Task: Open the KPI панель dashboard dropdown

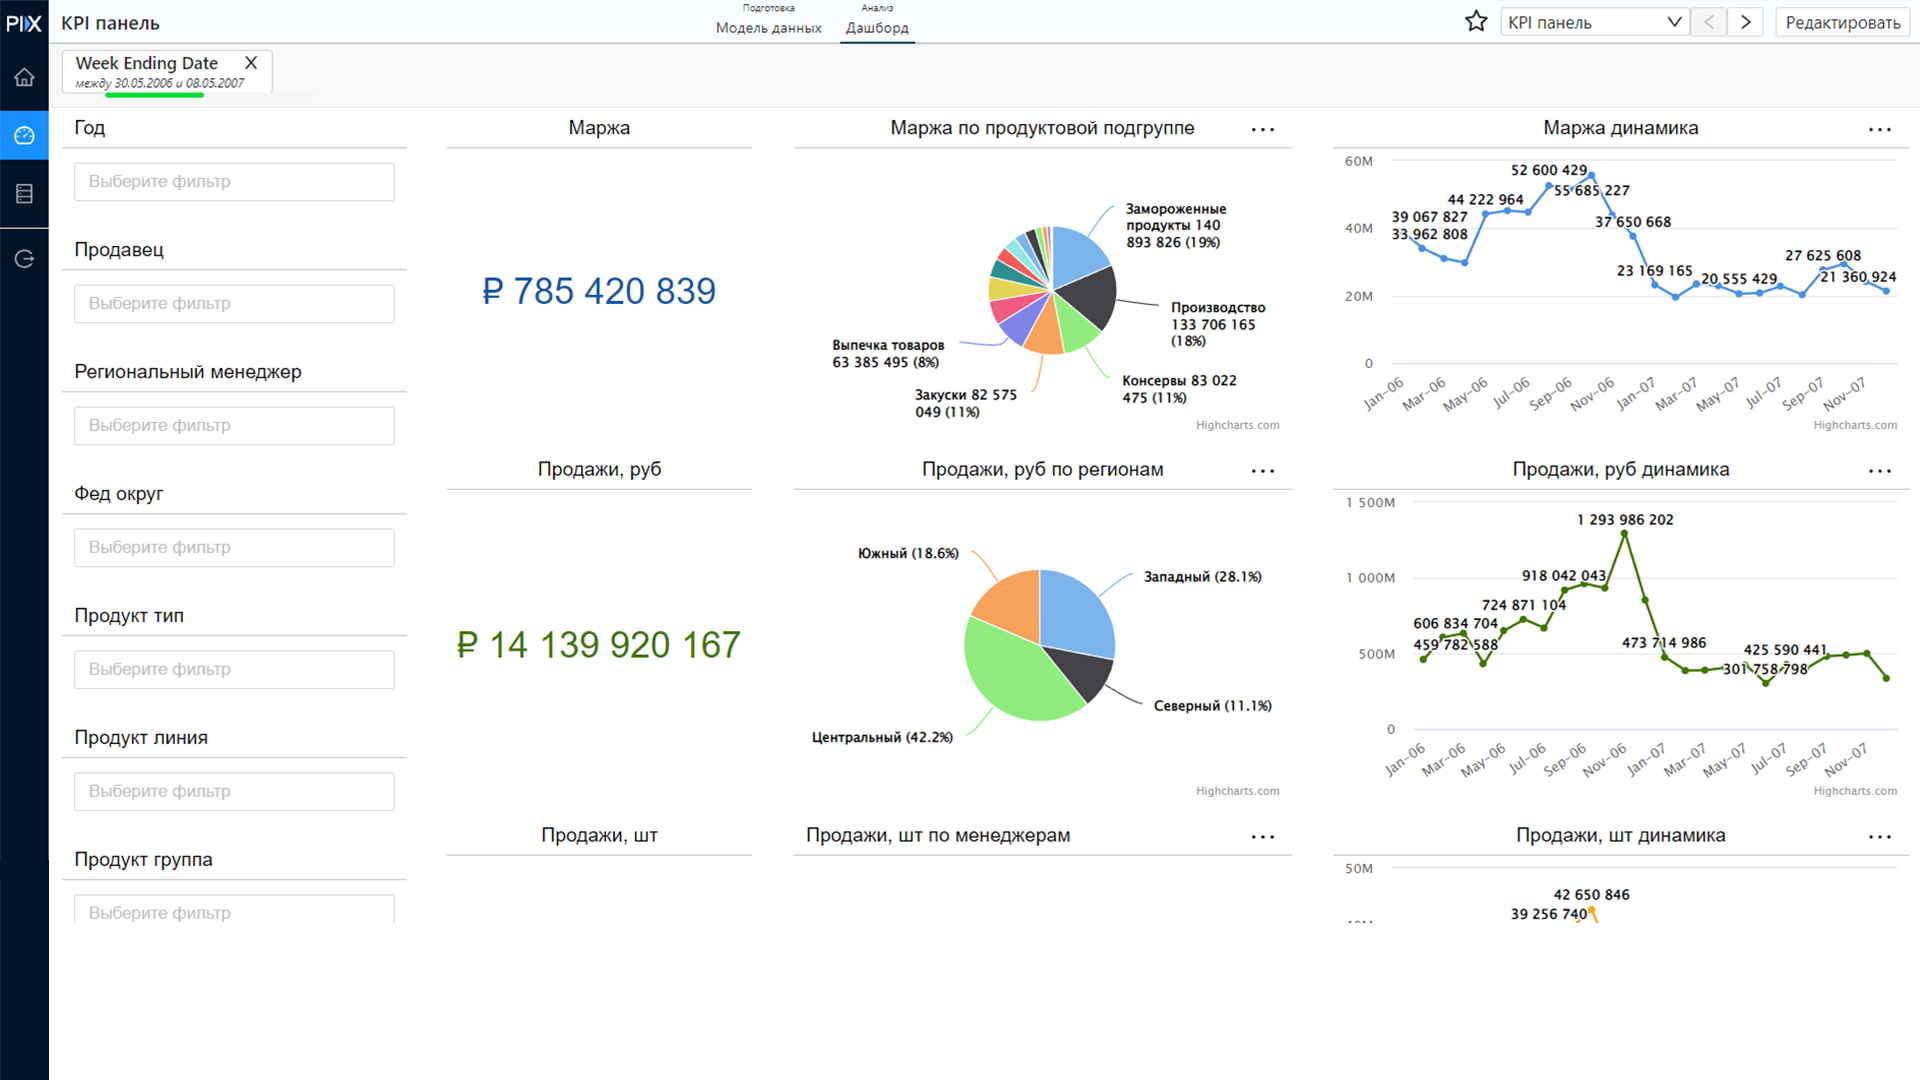Action: coord(1594,22)
